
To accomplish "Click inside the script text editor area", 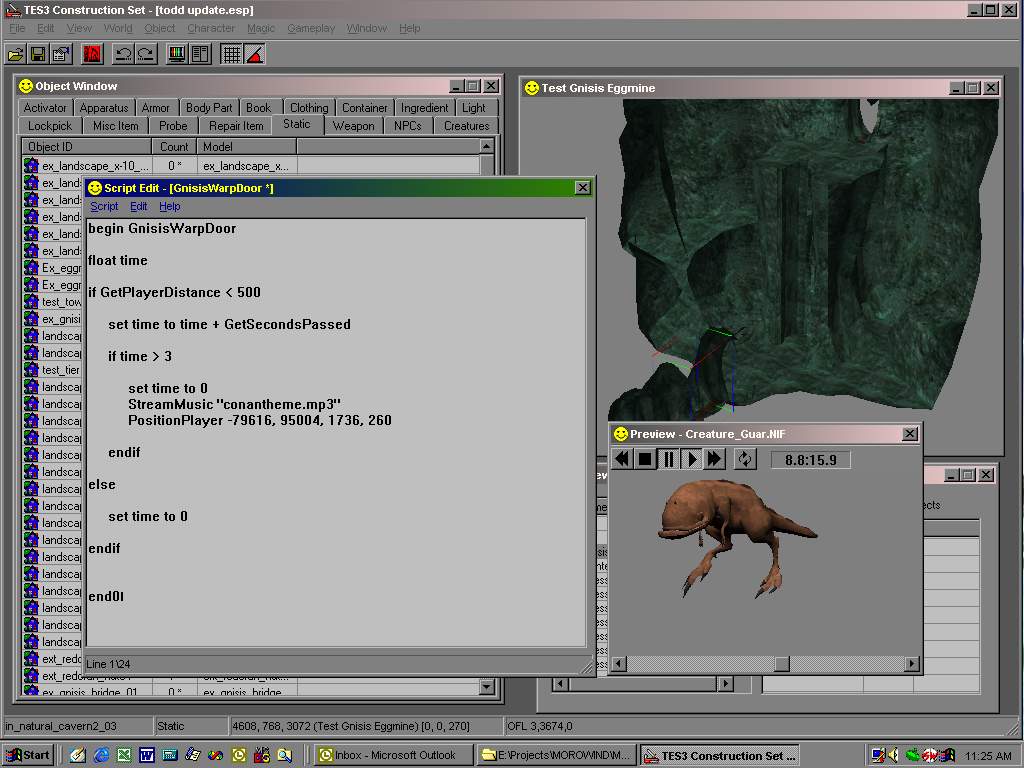I will pyautogui.click(x=336, y=432).
